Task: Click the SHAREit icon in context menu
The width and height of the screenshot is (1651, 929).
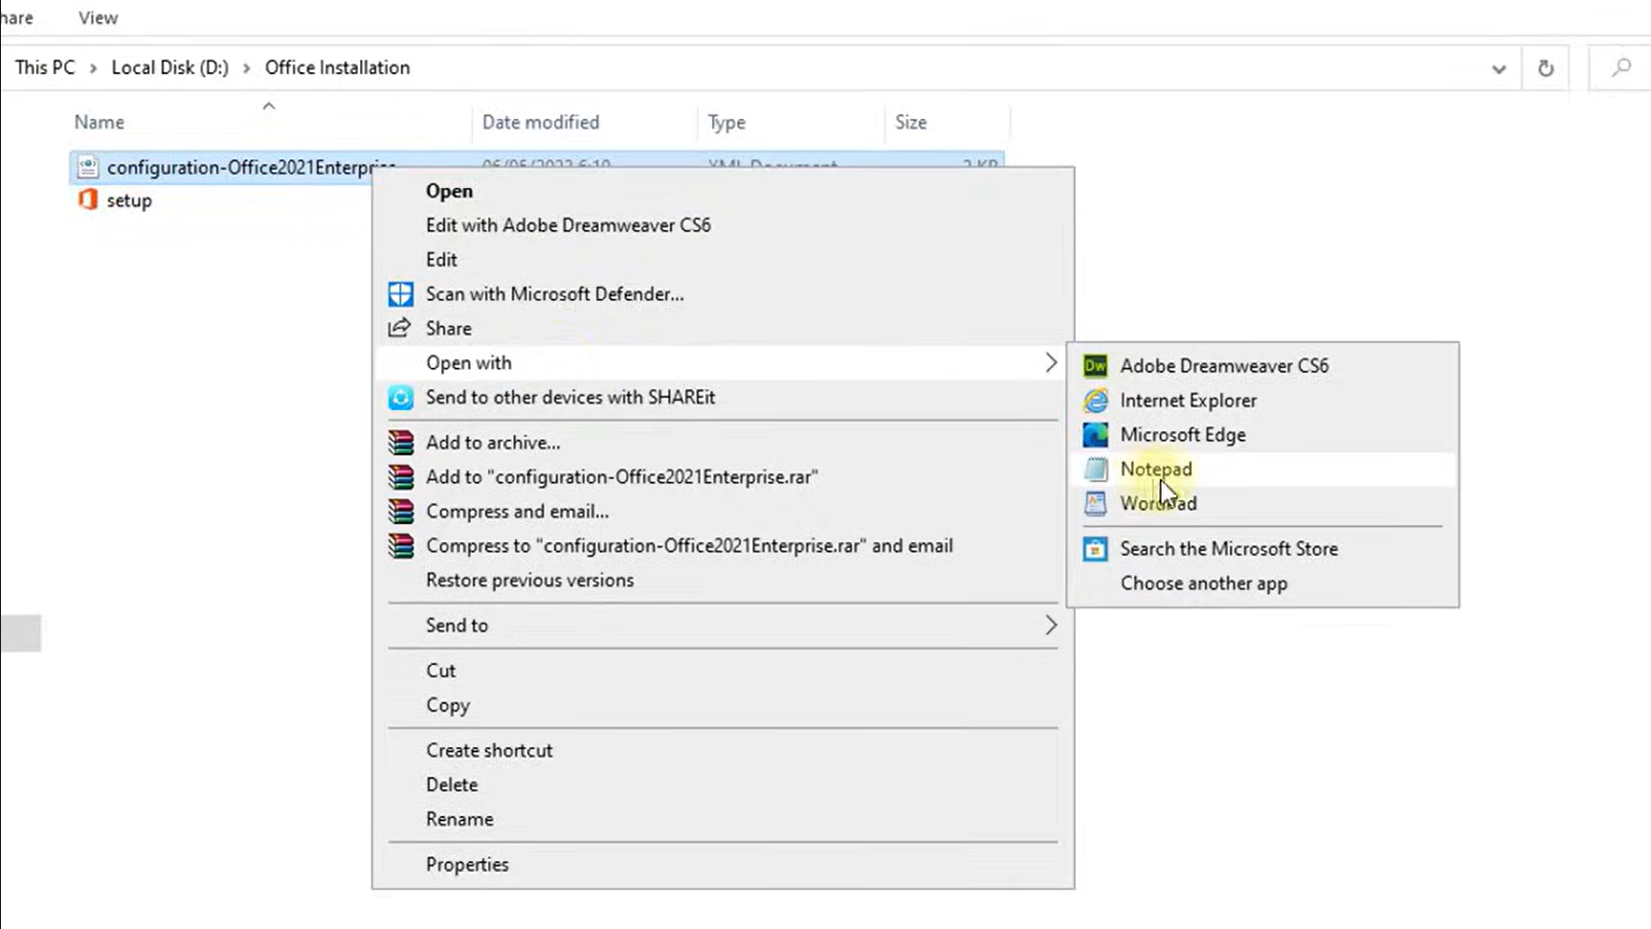Action: click(401, 397)
